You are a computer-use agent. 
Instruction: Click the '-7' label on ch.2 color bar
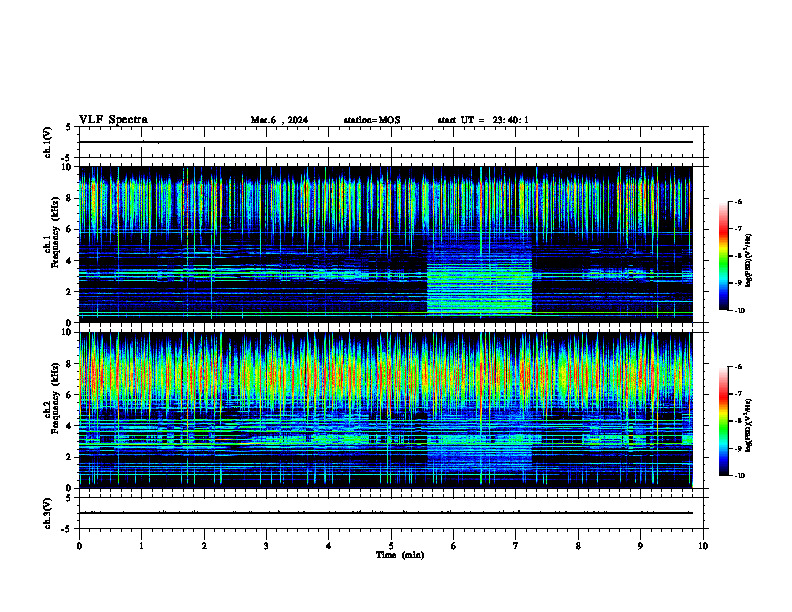click(738, 394)
